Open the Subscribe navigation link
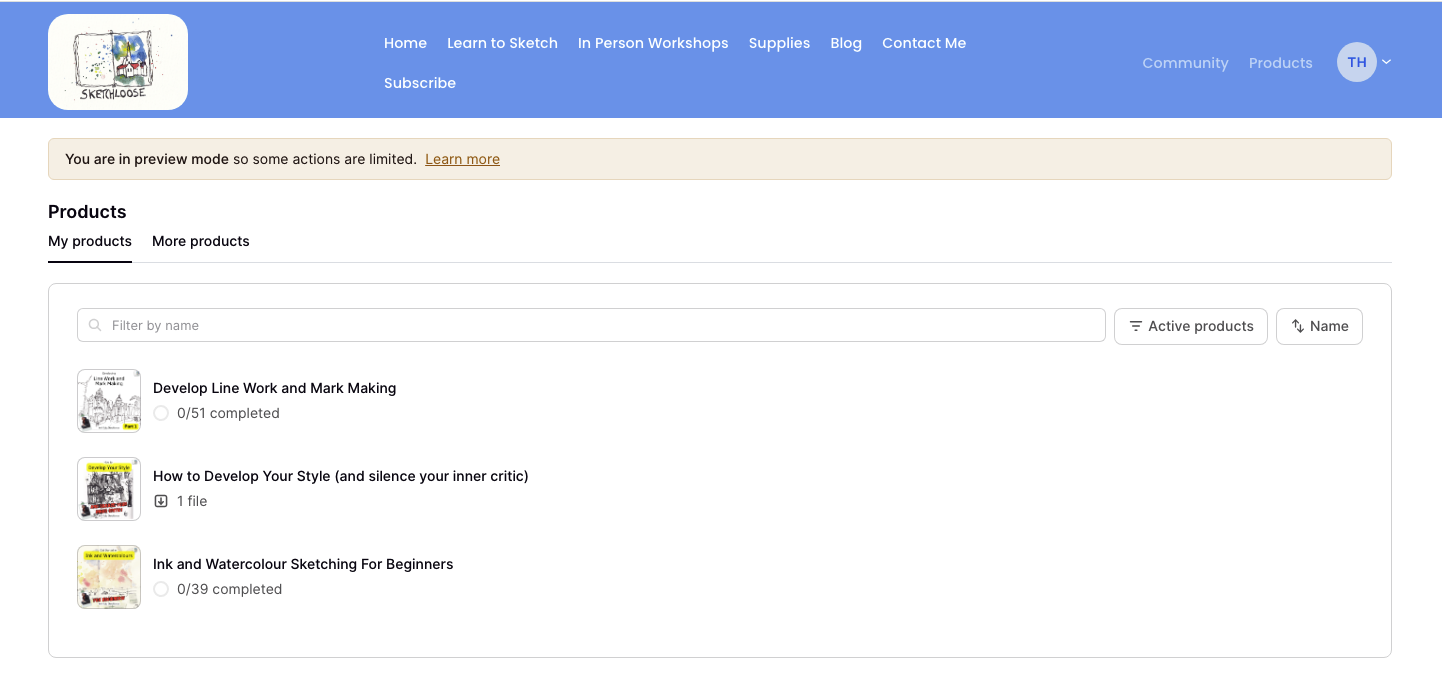The width and height of the screenshot is (1442, 676). [420, 83]
